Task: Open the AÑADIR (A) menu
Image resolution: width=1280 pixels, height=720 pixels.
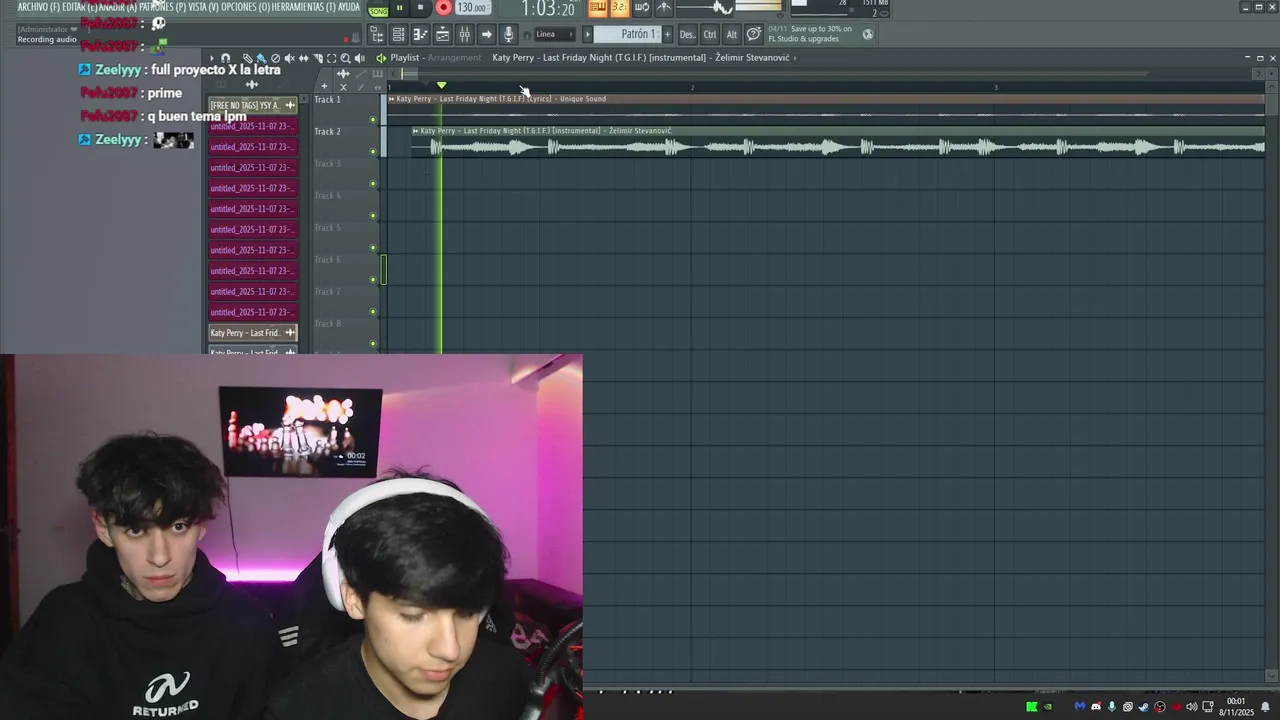Action: tap(118, 6)
